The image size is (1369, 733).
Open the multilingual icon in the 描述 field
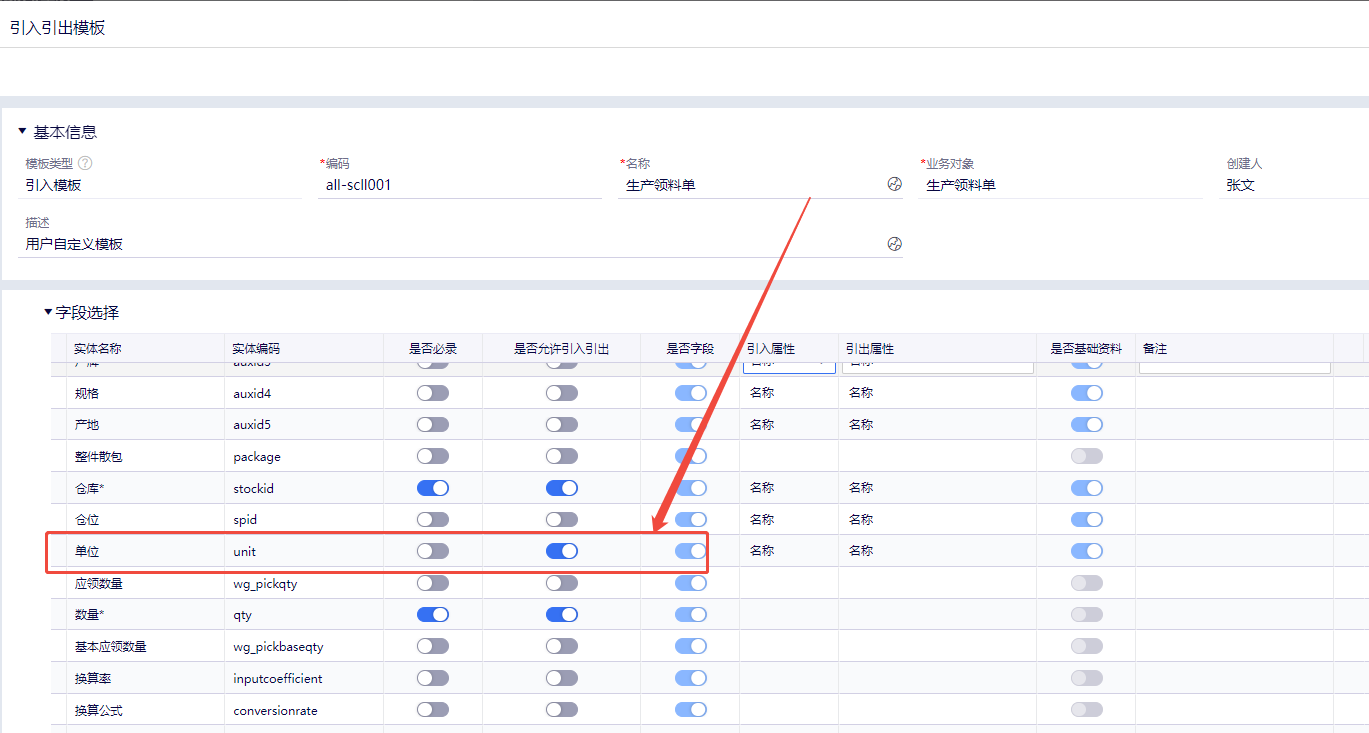tap(894, 244)
